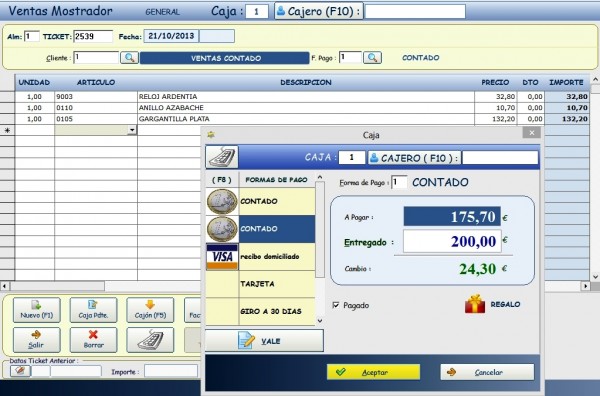Click the Entregado amount field
Screen dimensions: 600x396
(x=452, y=241)
